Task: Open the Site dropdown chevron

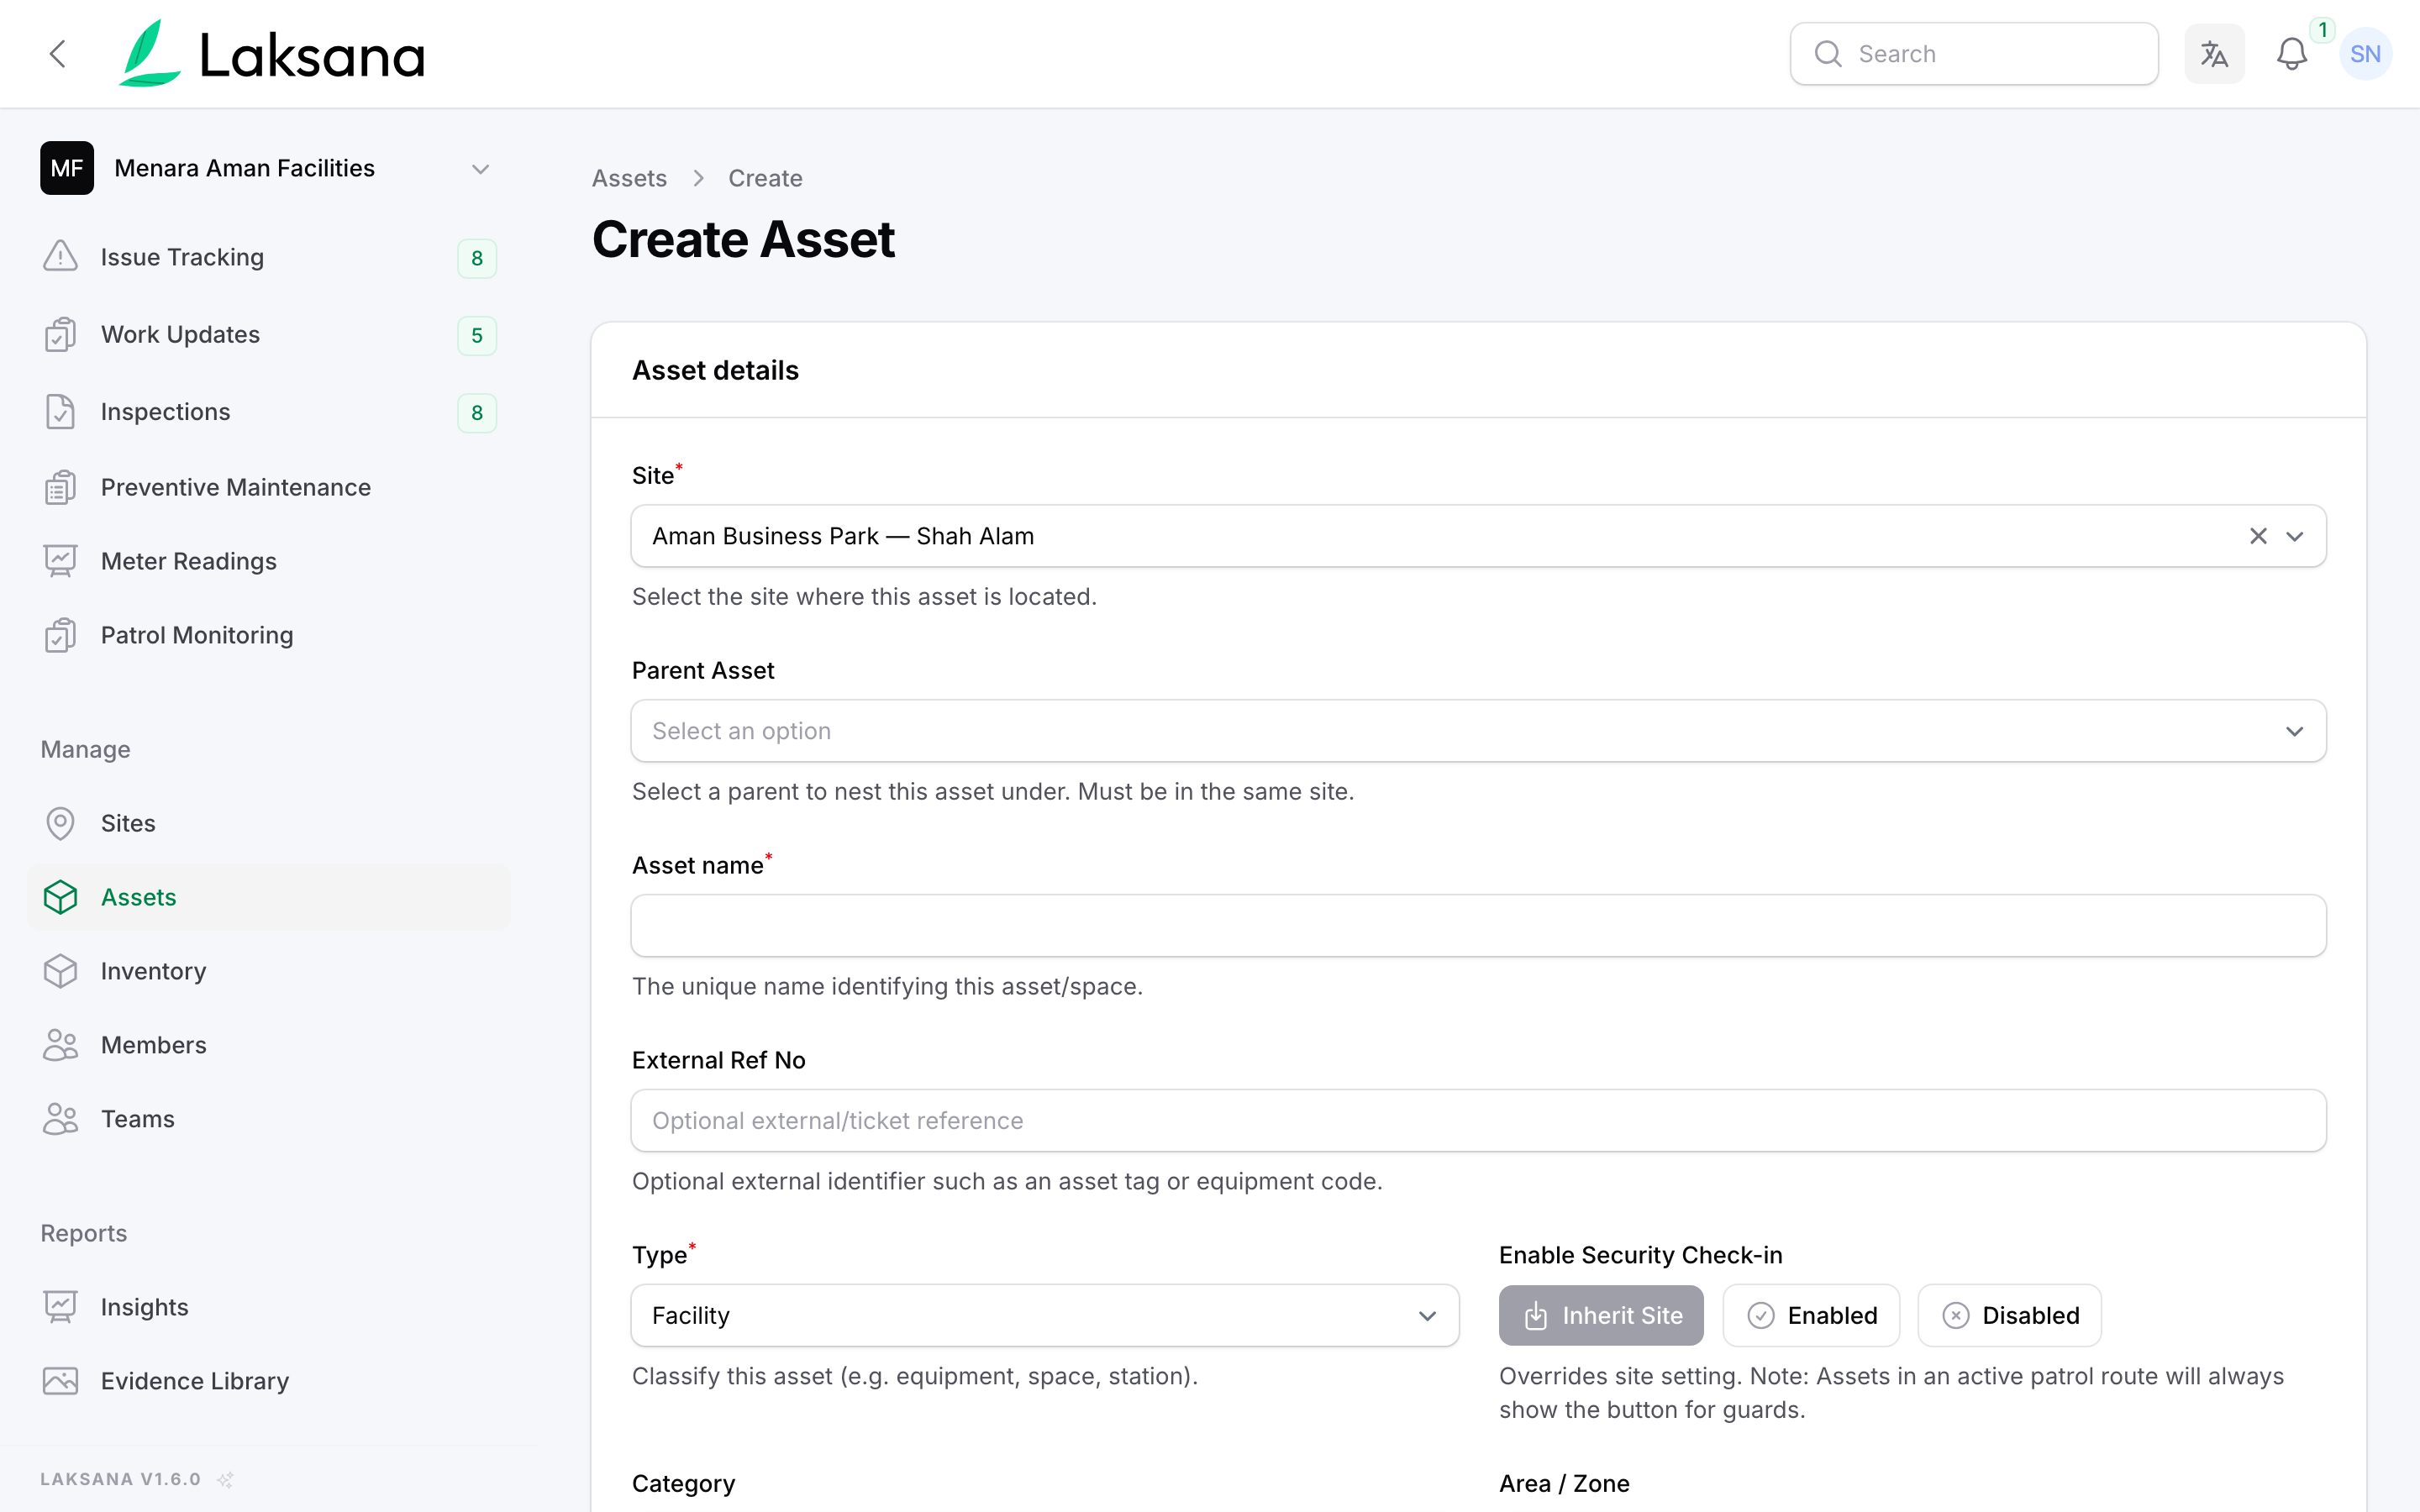Action: pyautogui.click(x=2295, y=536)
